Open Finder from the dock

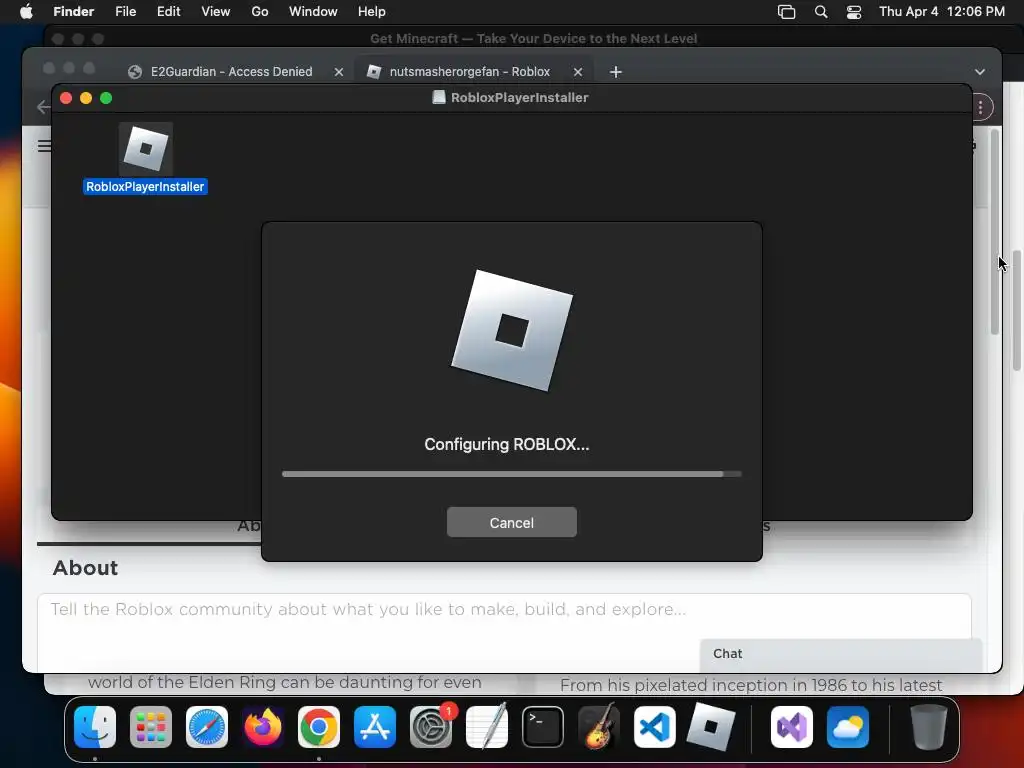tap(95, 727)
